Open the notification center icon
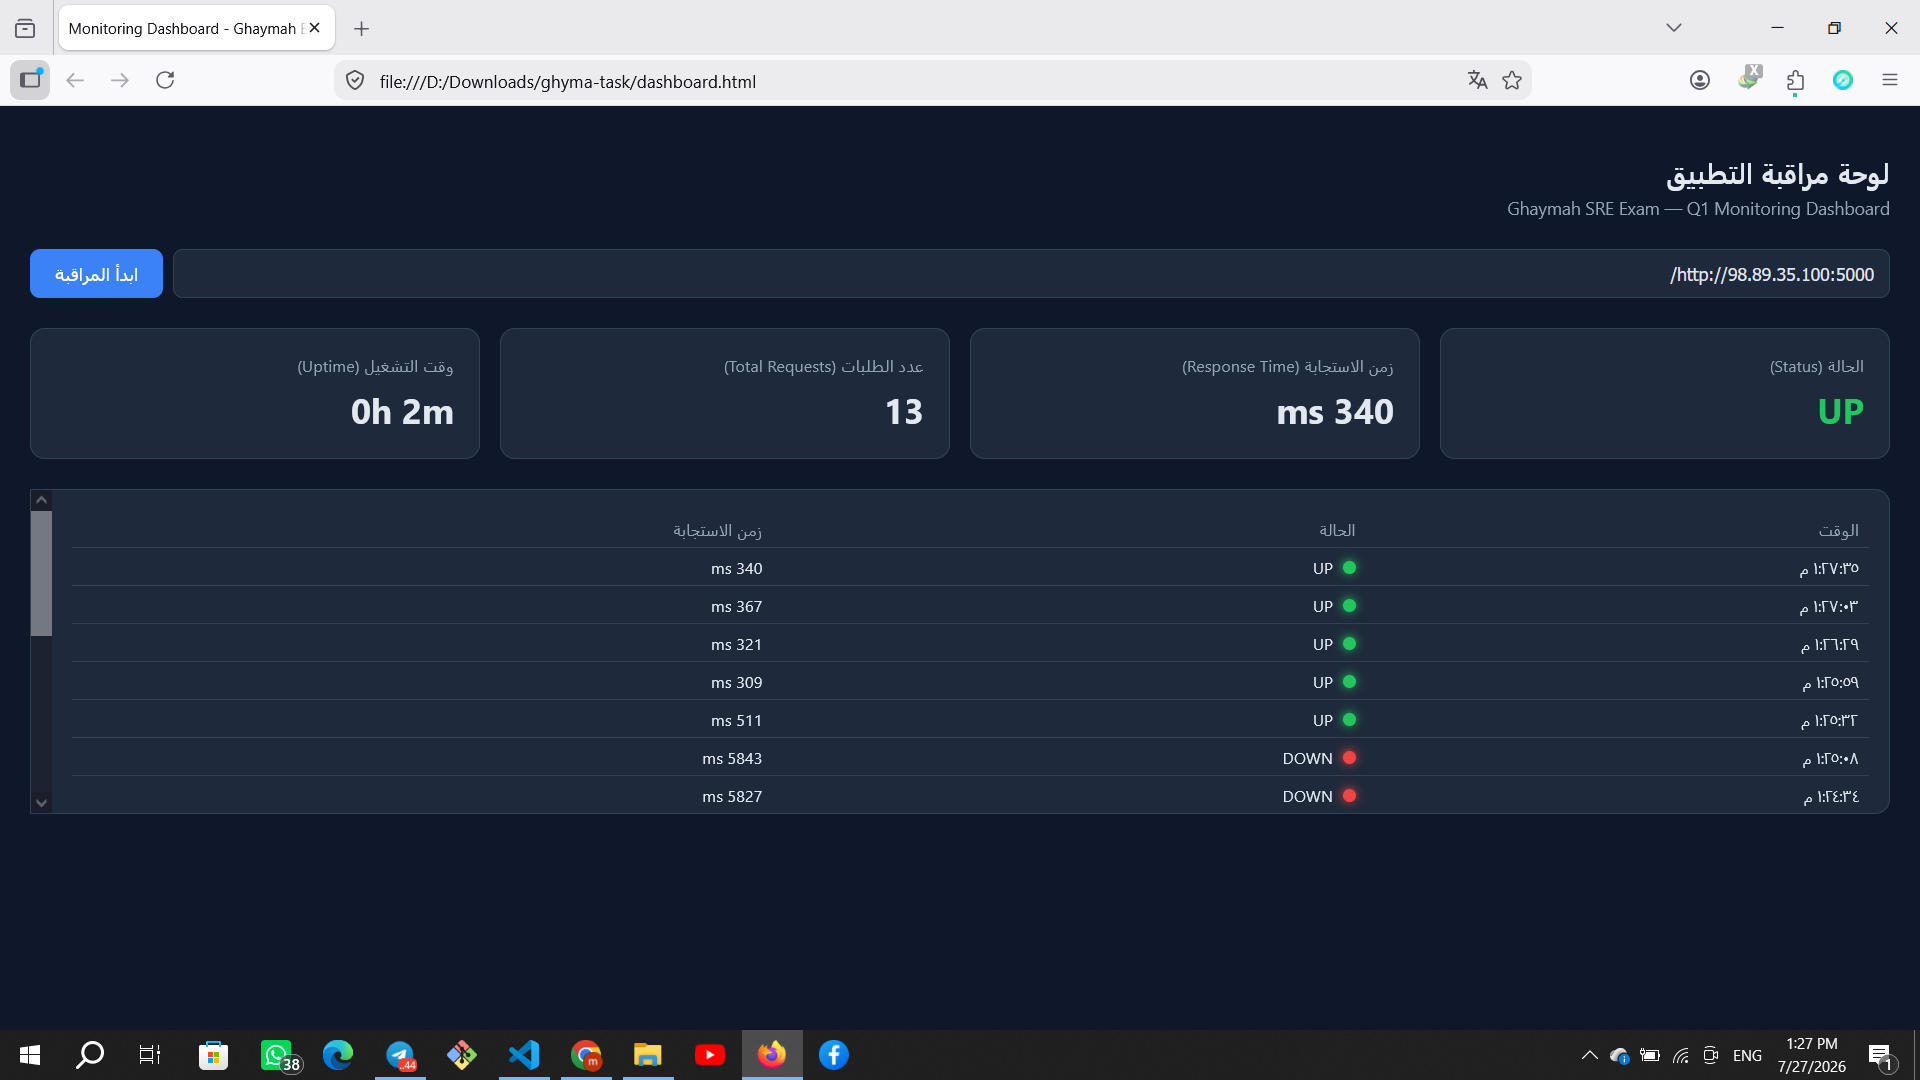1920x1080 pixels. (x=1881, y=1055)
